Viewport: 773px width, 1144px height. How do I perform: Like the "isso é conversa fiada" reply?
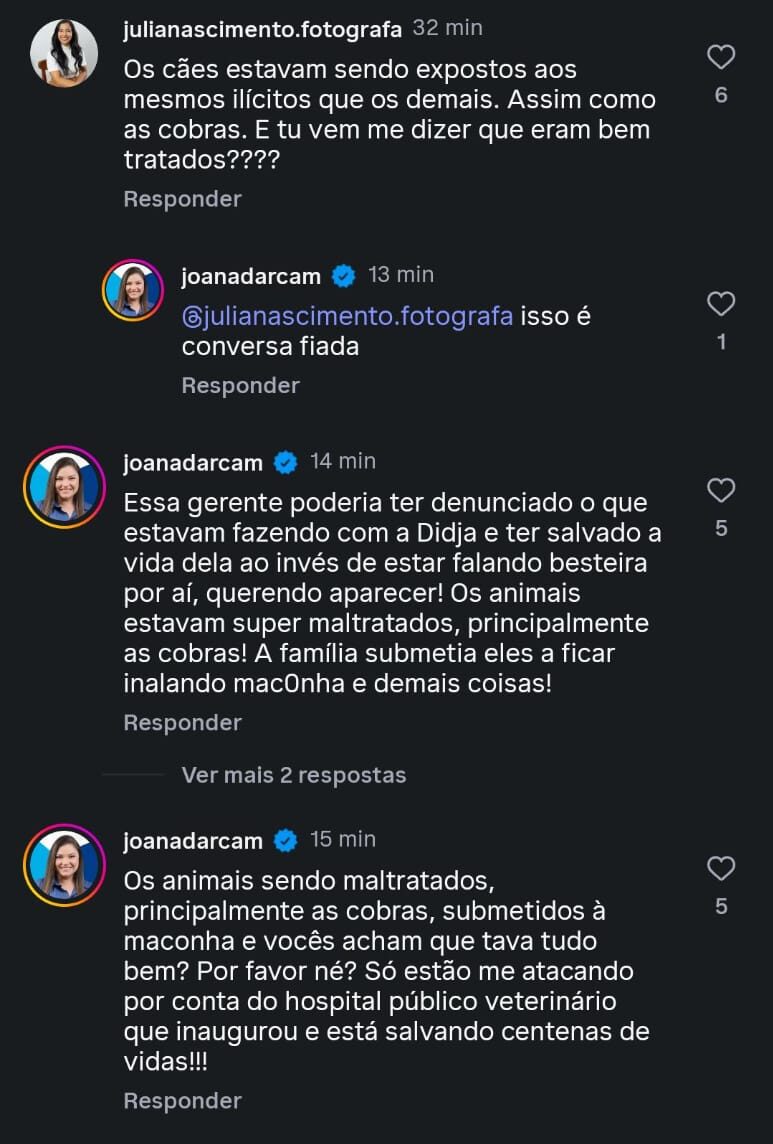[x=721, y=304]
